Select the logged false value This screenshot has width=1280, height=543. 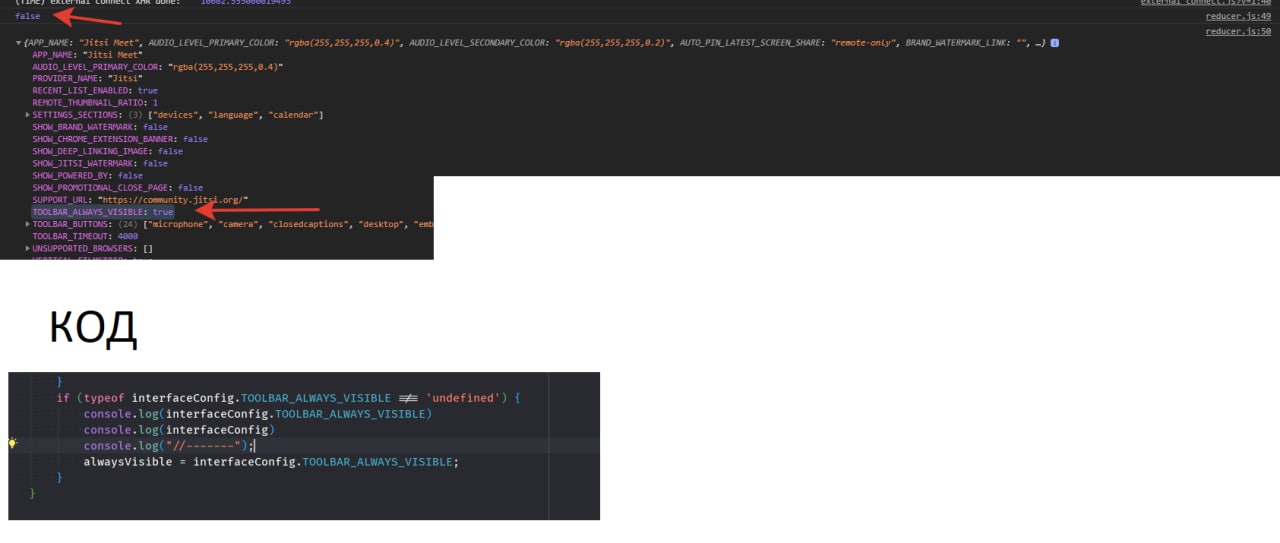[28, 16]
